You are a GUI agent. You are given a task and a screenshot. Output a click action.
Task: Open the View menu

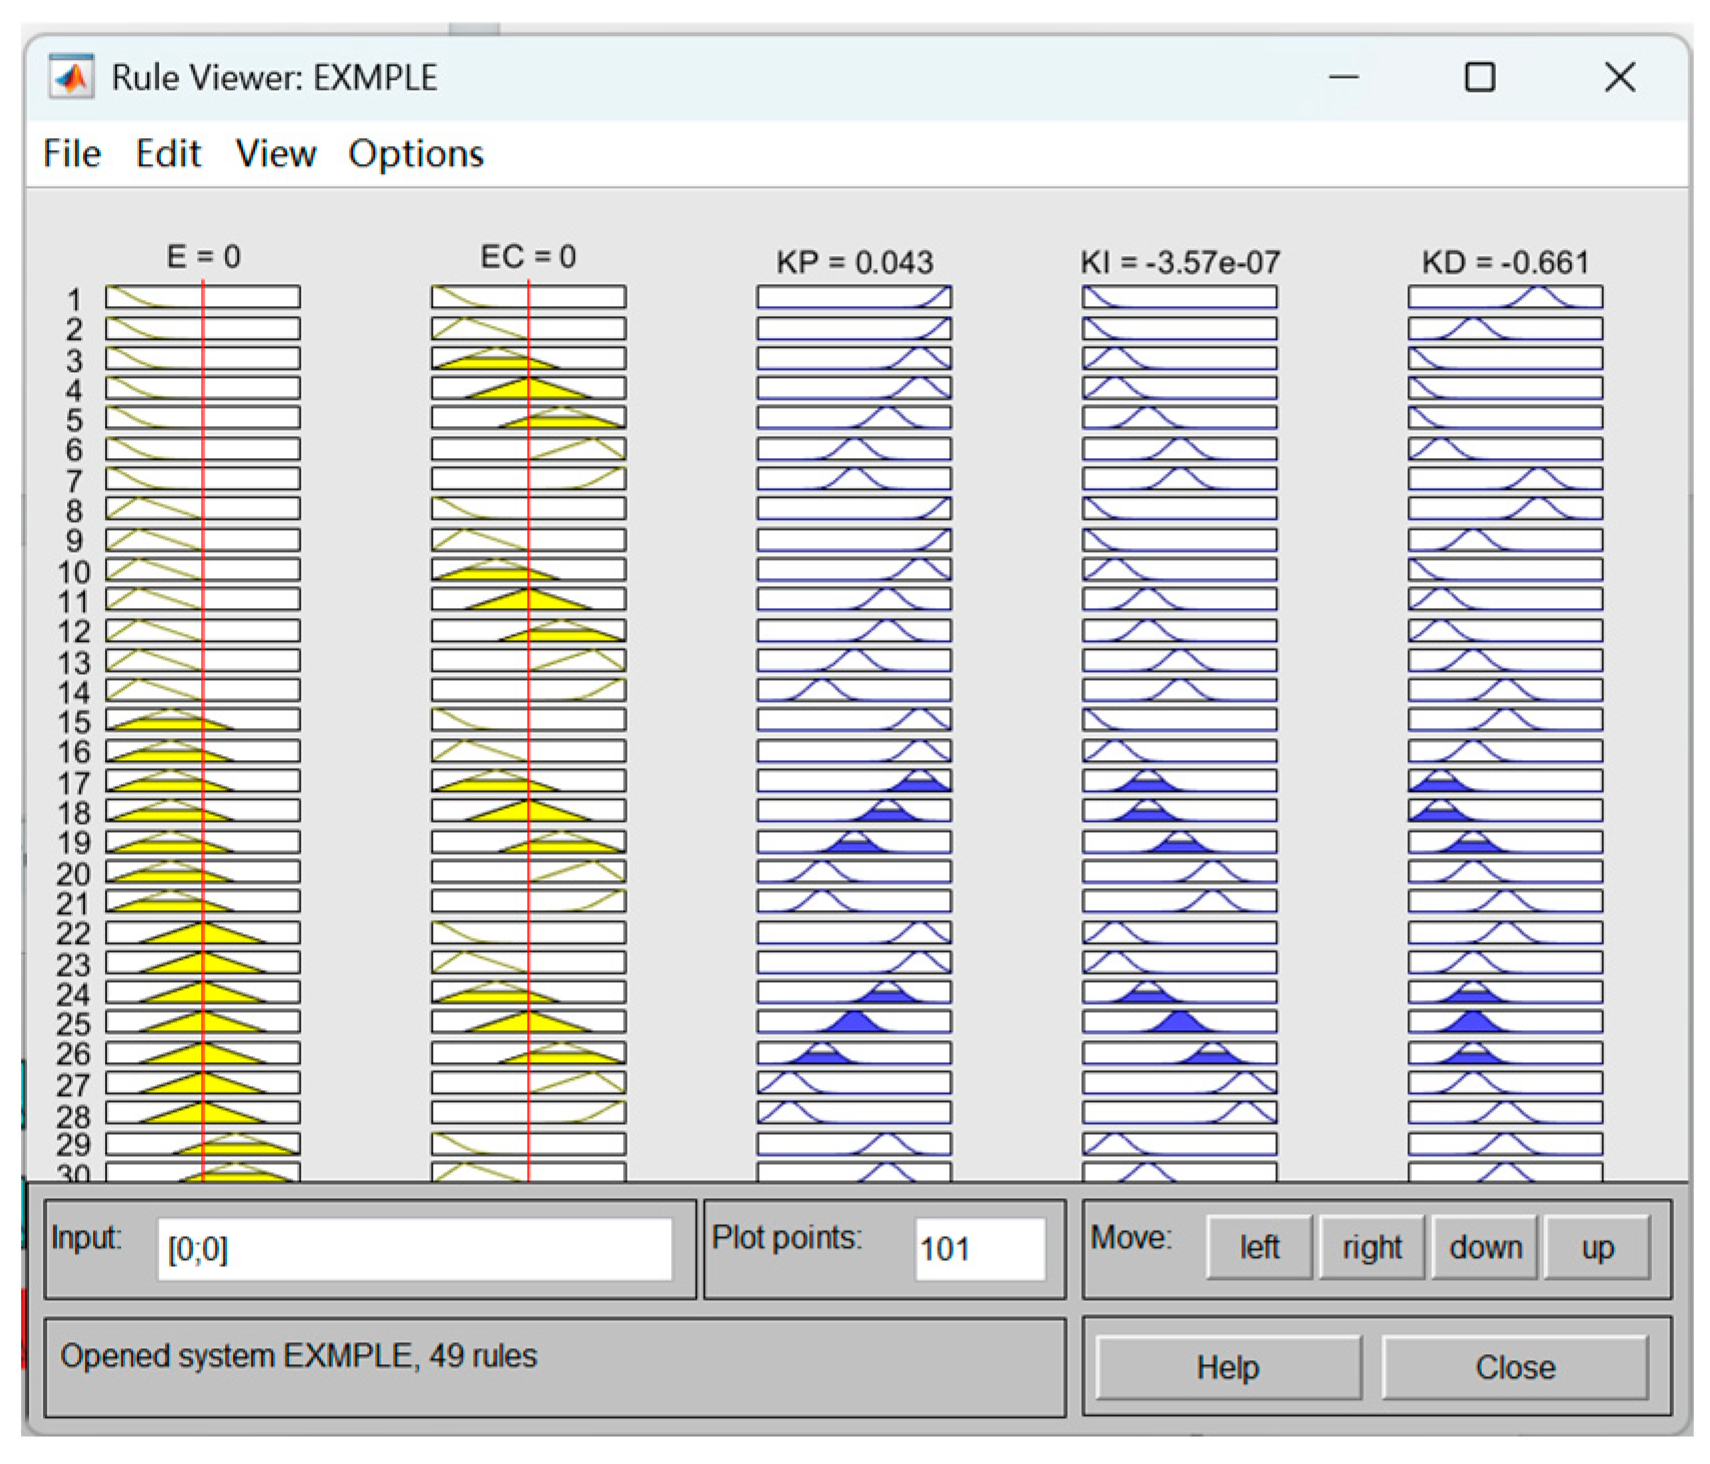pyautogui.click(x=276, y=154)
